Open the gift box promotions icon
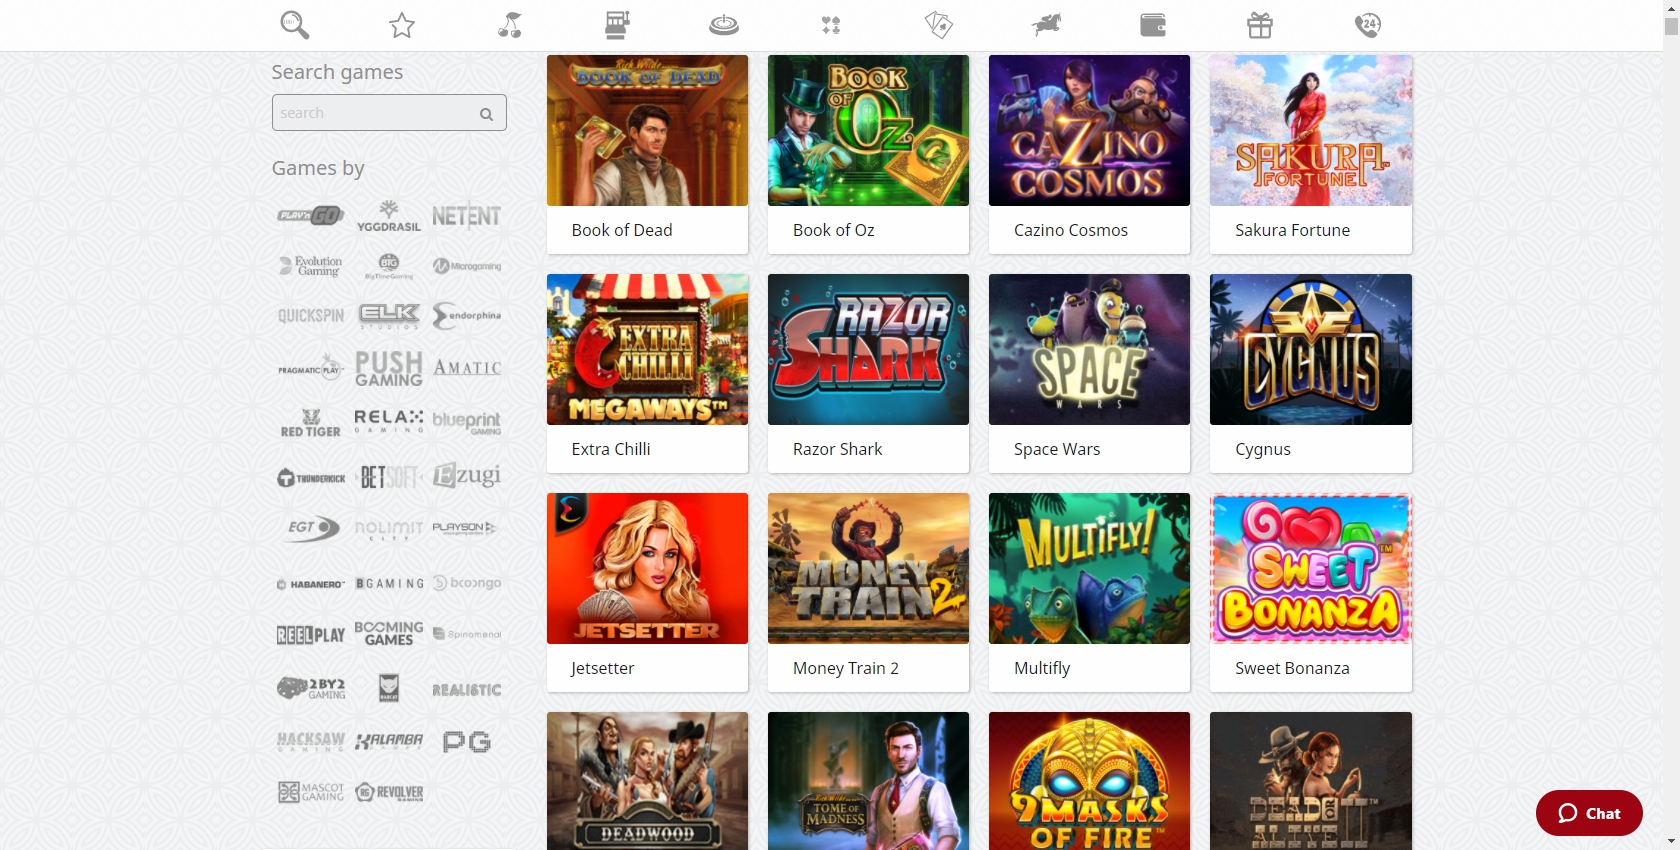 pyautogui.click(x=1260, y=25)
